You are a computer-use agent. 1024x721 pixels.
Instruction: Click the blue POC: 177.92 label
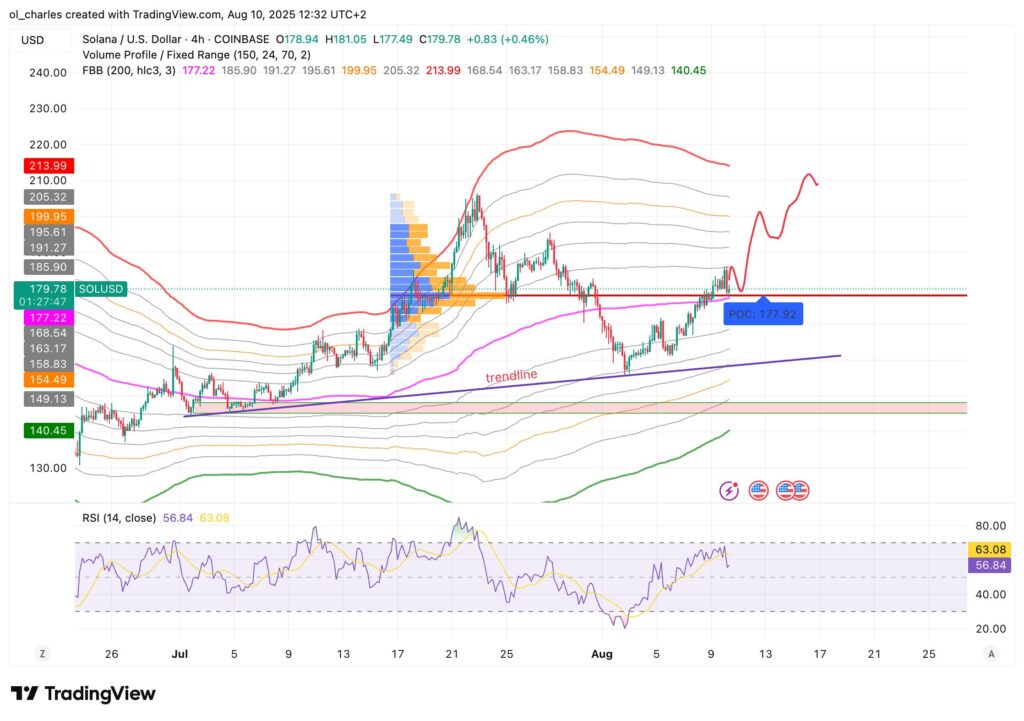pos(764,312)
